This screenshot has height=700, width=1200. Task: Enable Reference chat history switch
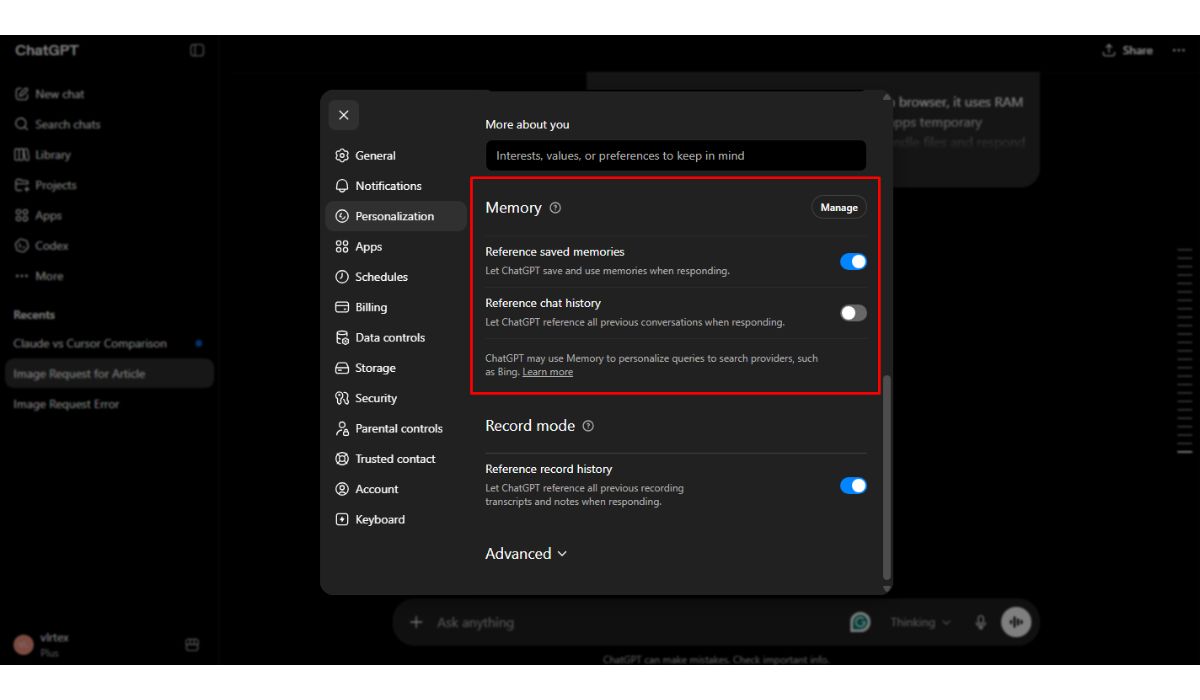[x=853, y=313]
